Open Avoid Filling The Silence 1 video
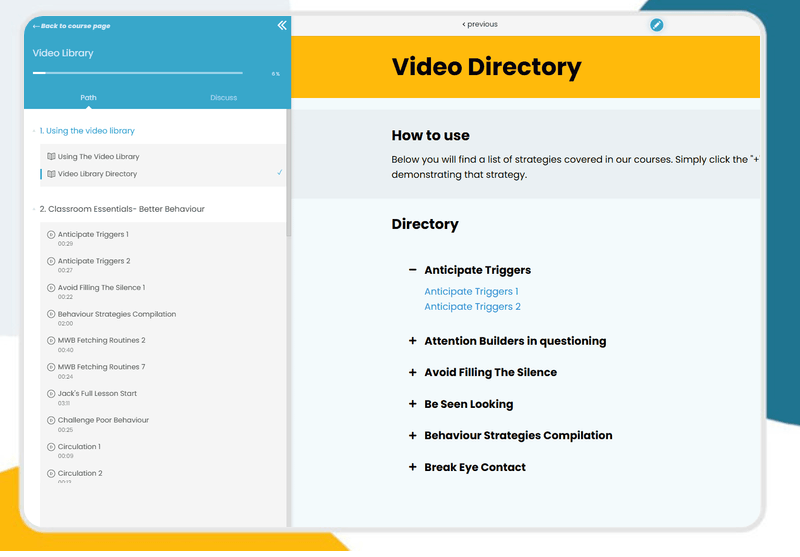 pyautogui.click(x=102, y=287)
